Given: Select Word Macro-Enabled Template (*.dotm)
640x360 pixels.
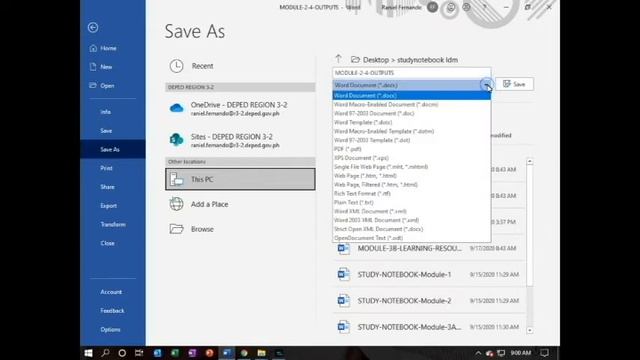Looking at the screenshot, I should tap(411, 131).
